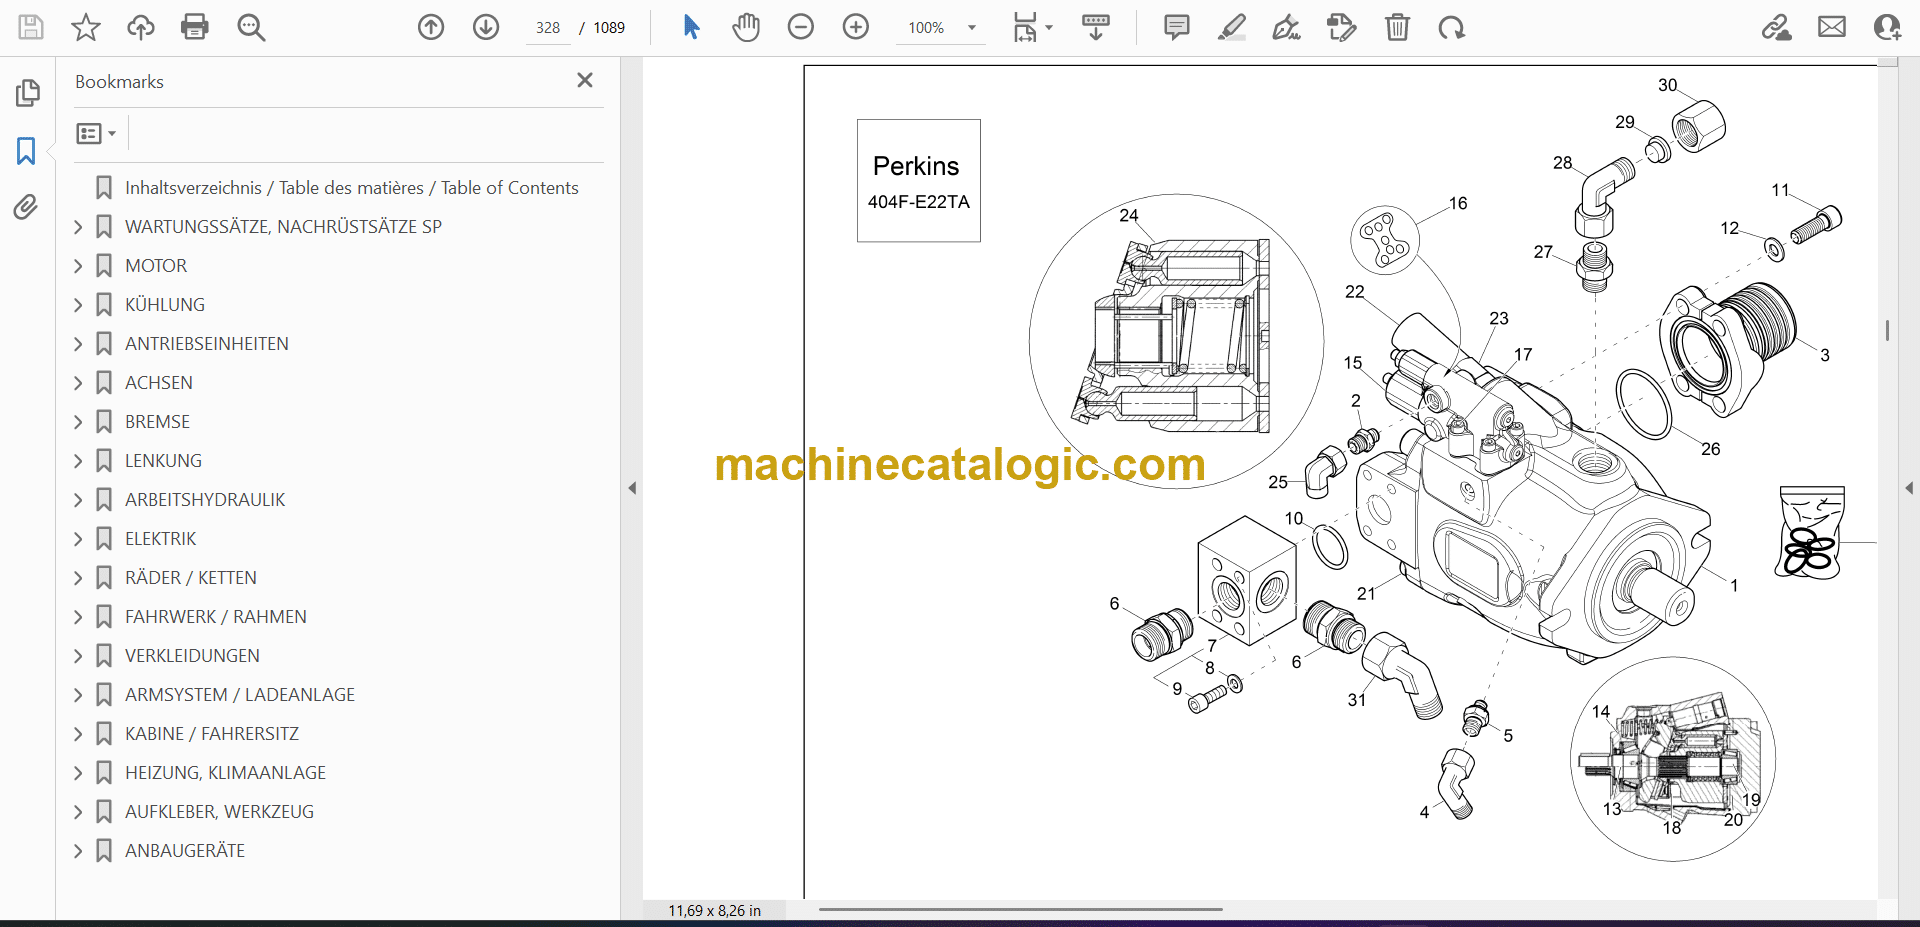
Task: Star this file as favorite
Action: [86, 27]
